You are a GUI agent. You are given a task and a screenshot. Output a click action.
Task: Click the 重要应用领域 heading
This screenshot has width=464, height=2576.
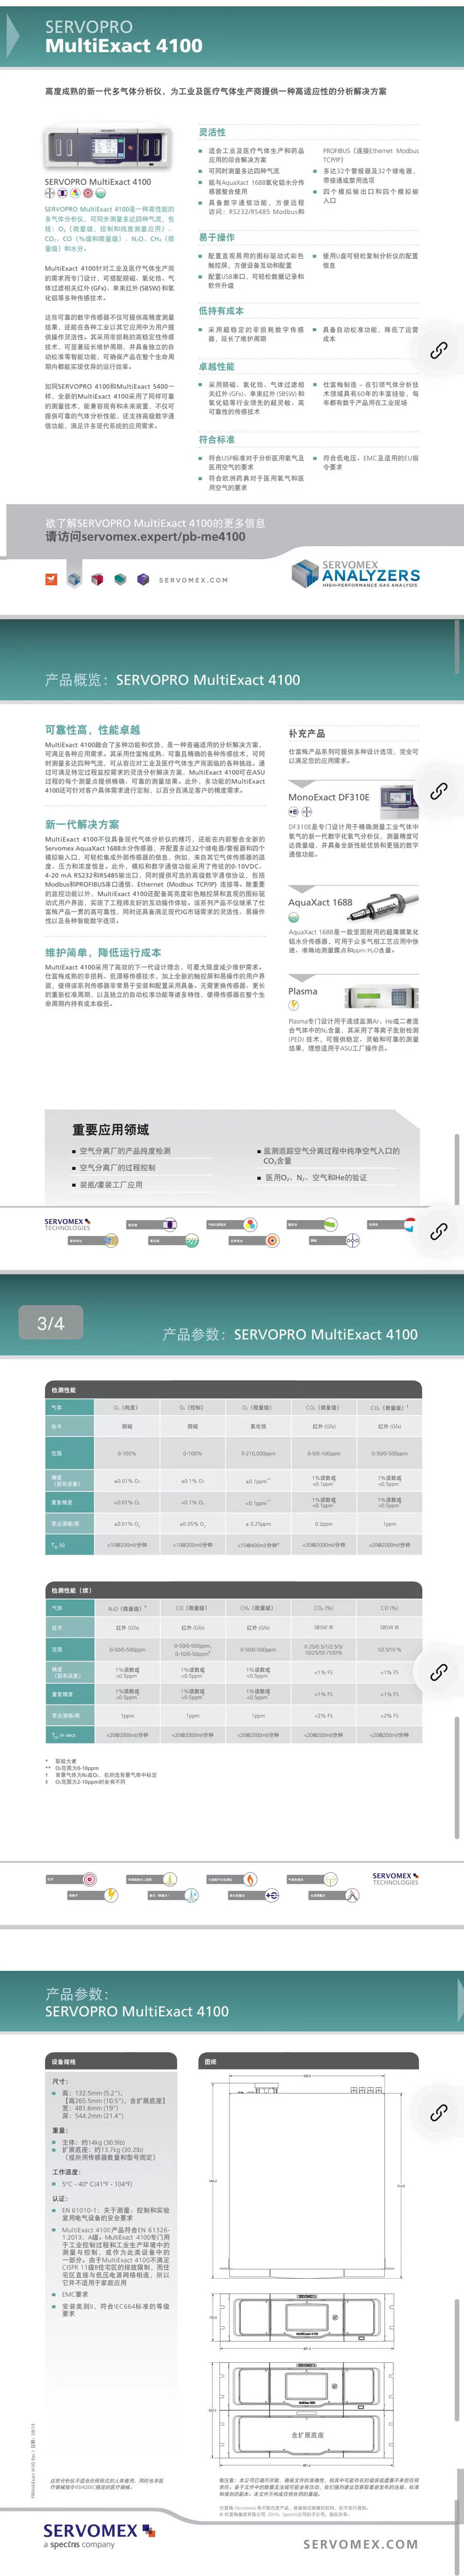pos(110,1129)
